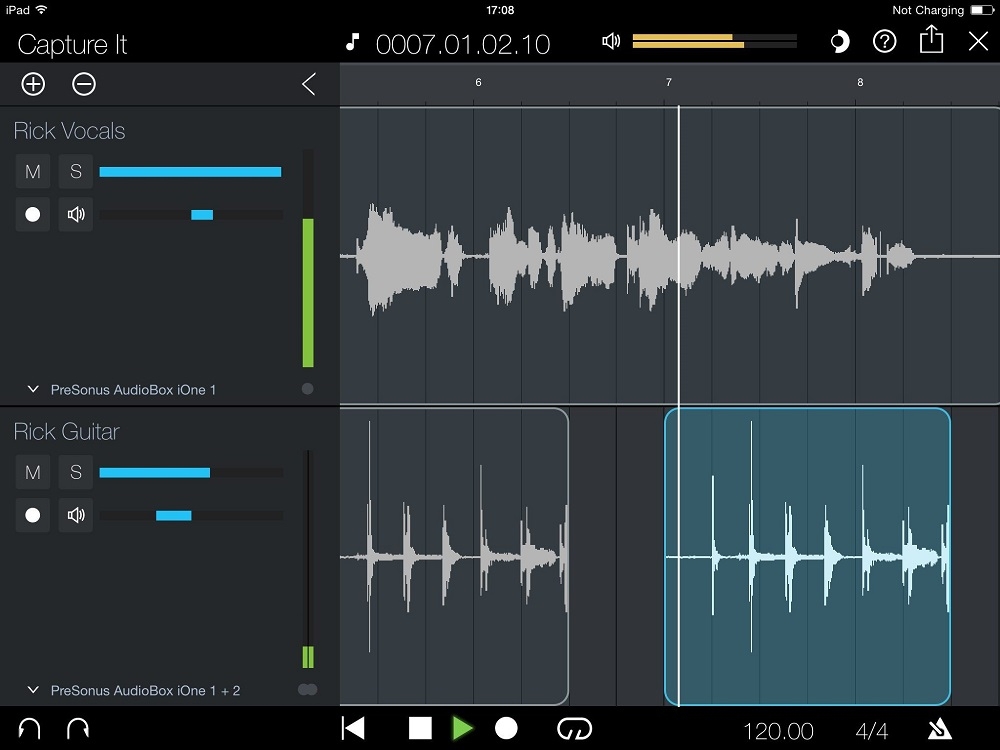1000x750 pixels.
Task: Toggle input monitoring on Rick Vocals
Action: pos(76,214)
